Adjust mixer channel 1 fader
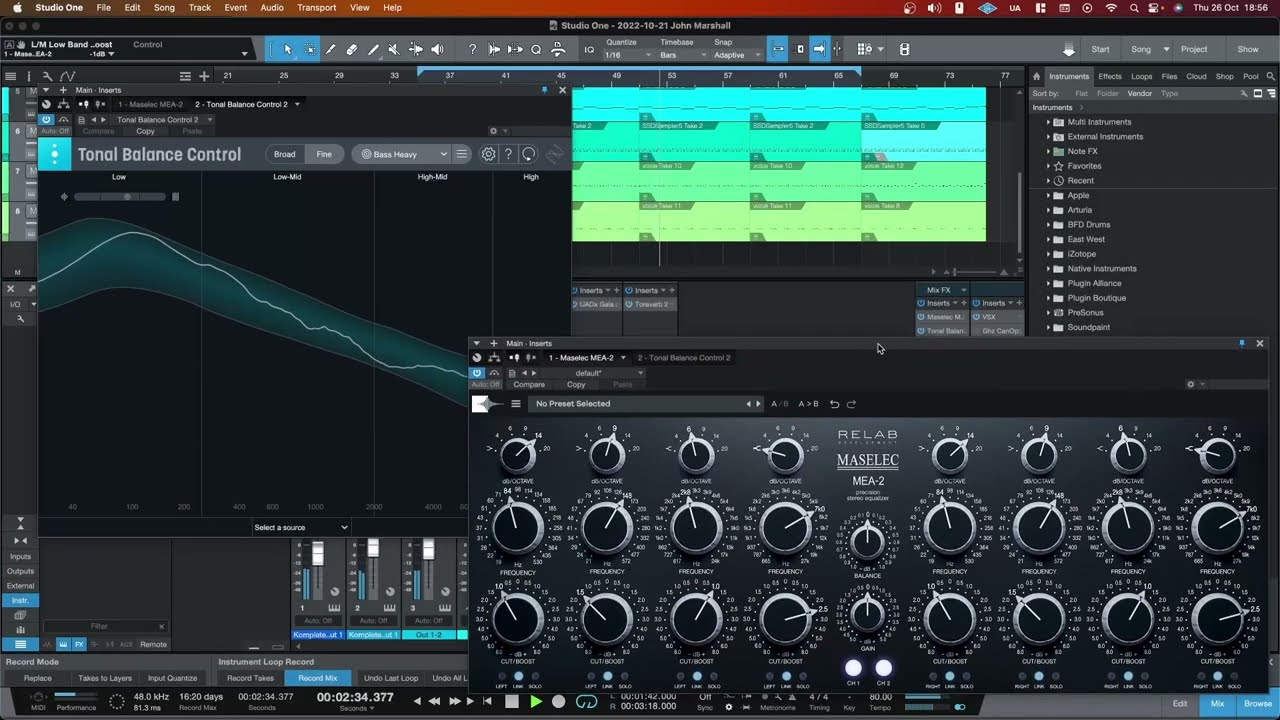1280x720 pixels. click(x=318, y=553)
